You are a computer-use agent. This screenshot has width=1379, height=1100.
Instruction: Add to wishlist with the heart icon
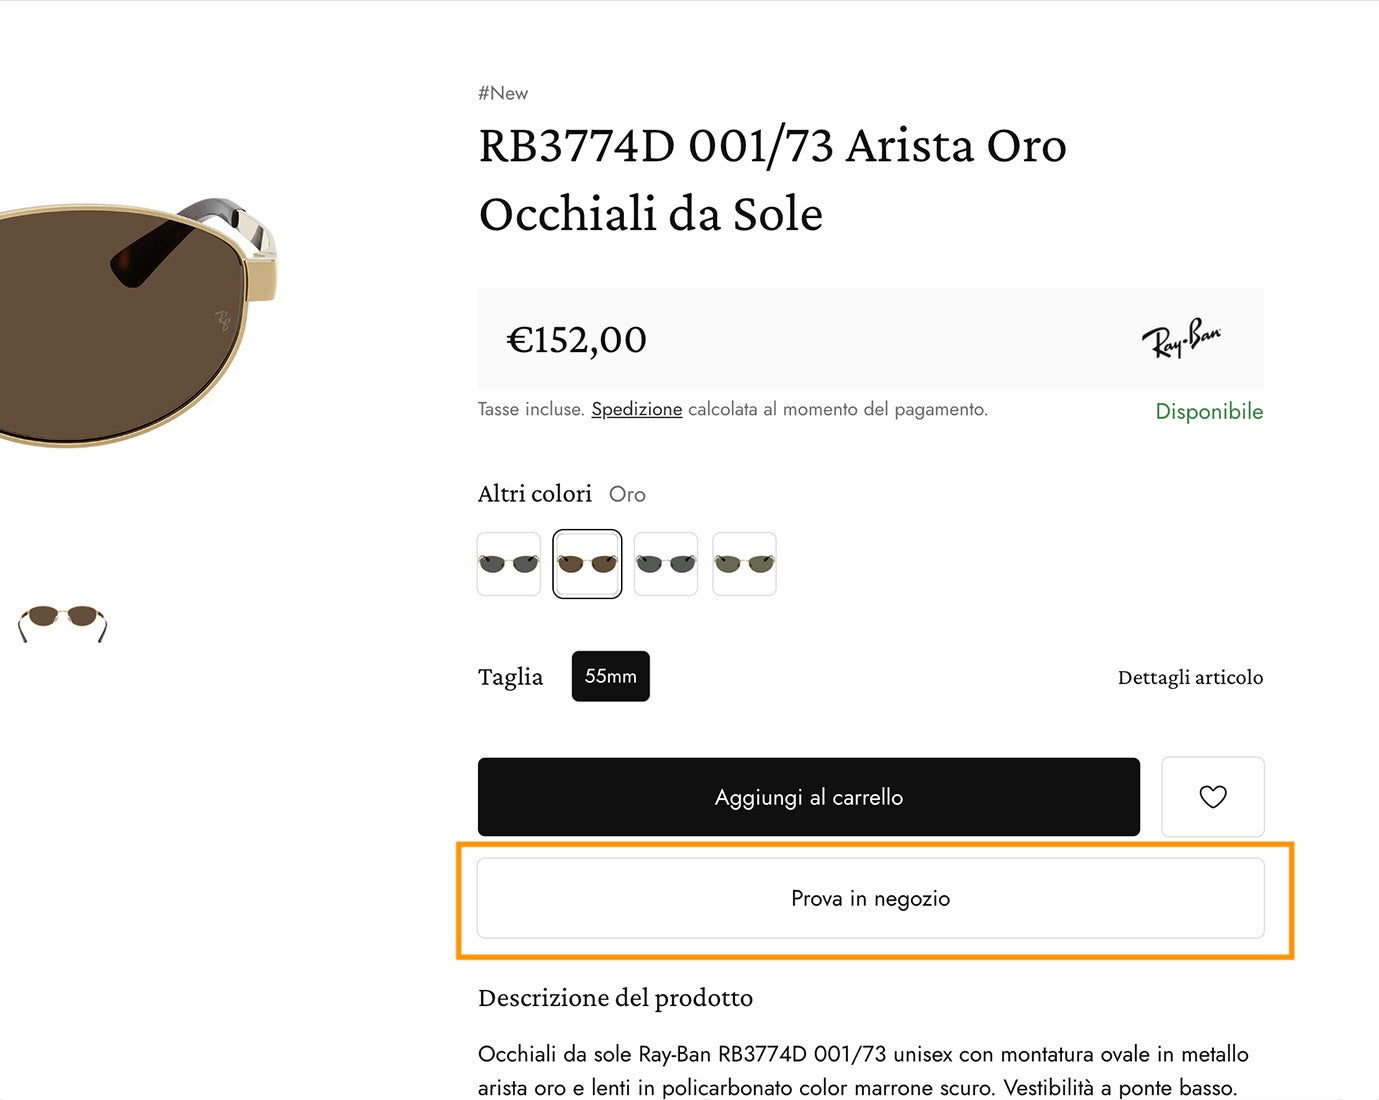click(x=1212, y=797)
